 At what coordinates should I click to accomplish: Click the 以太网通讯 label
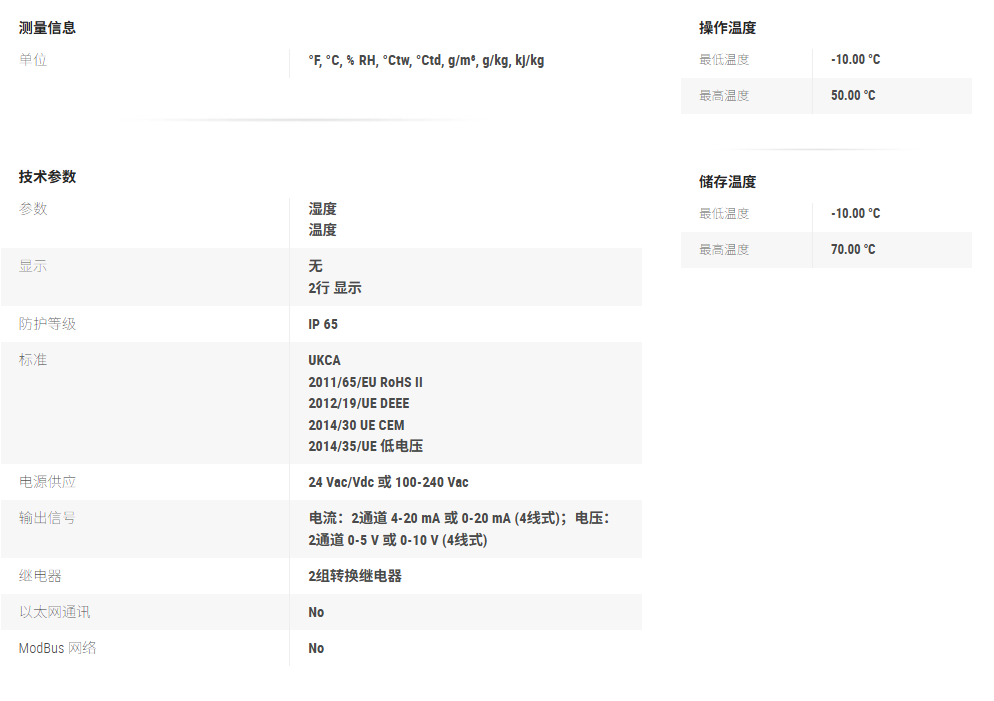54,612
